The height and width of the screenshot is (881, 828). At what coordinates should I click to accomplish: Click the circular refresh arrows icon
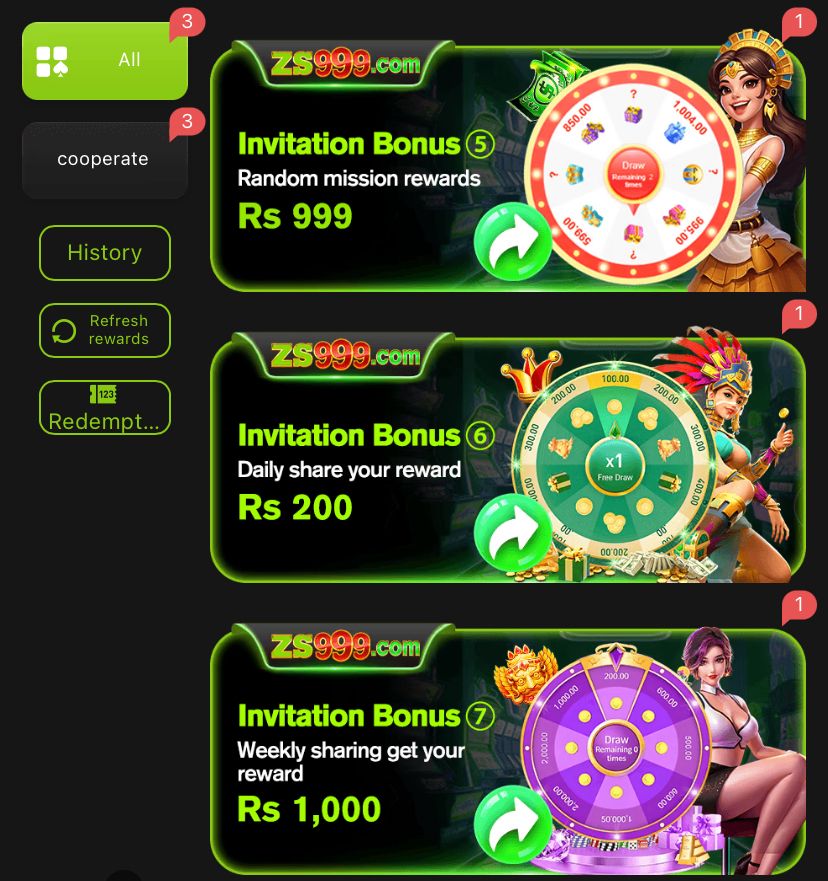[x=64, y=331]
